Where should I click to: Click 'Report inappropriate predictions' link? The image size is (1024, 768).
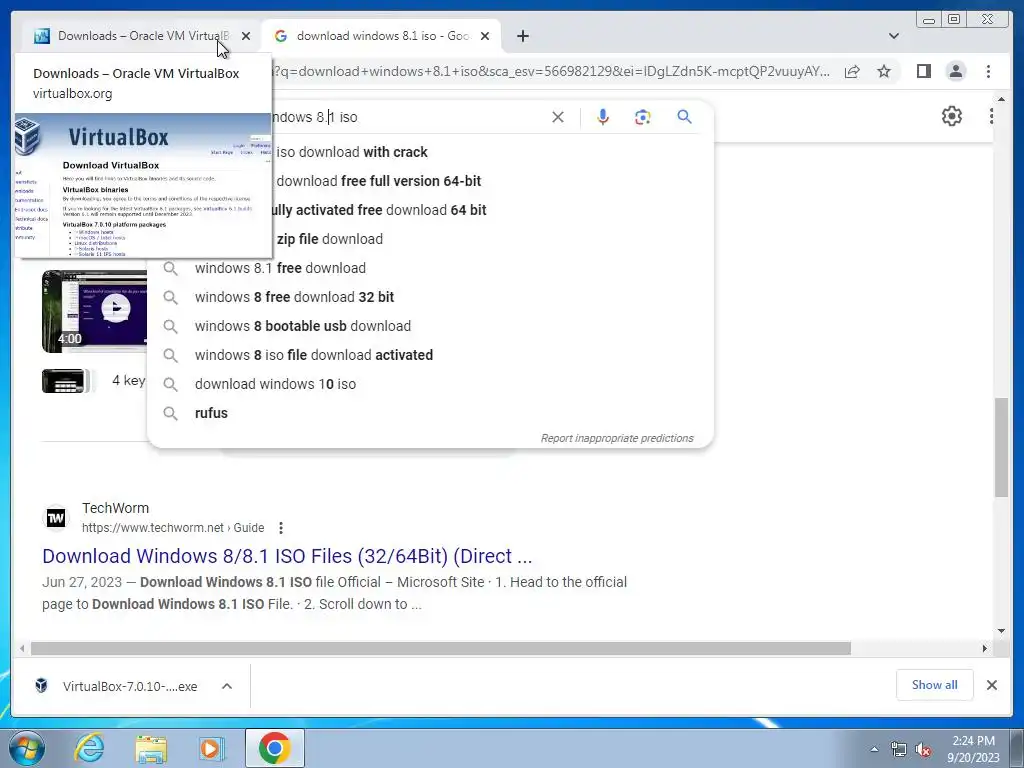point(617,438)
